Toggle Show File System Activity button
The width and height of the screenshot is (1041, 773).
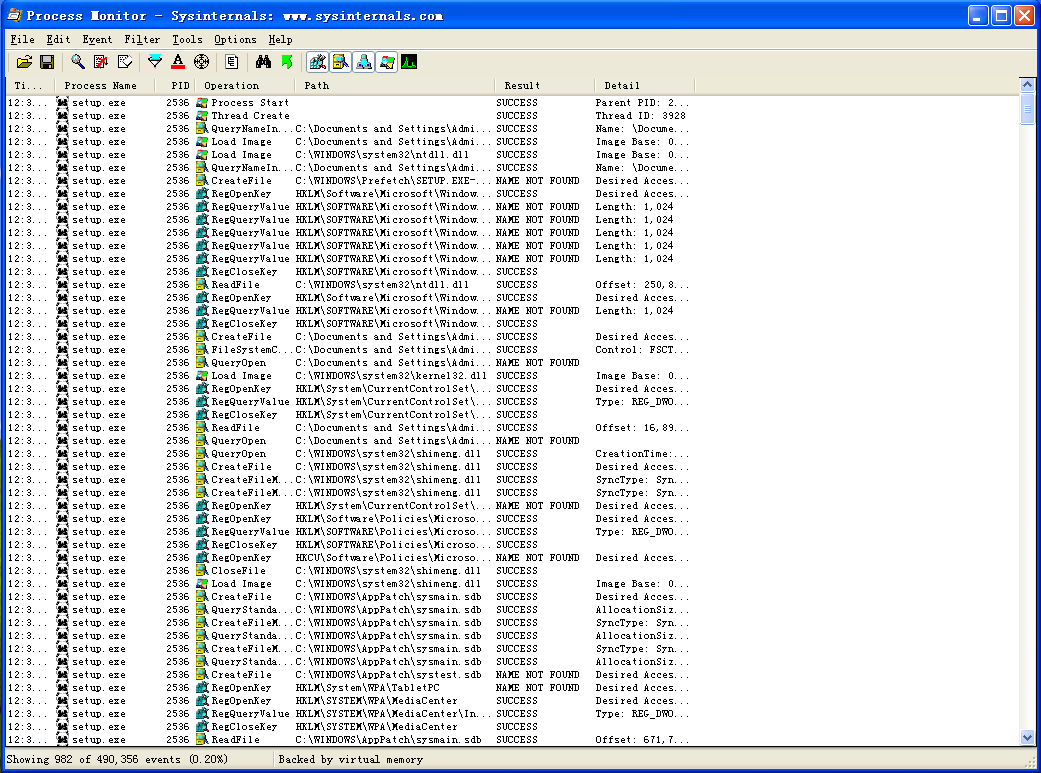pos(341,62)
